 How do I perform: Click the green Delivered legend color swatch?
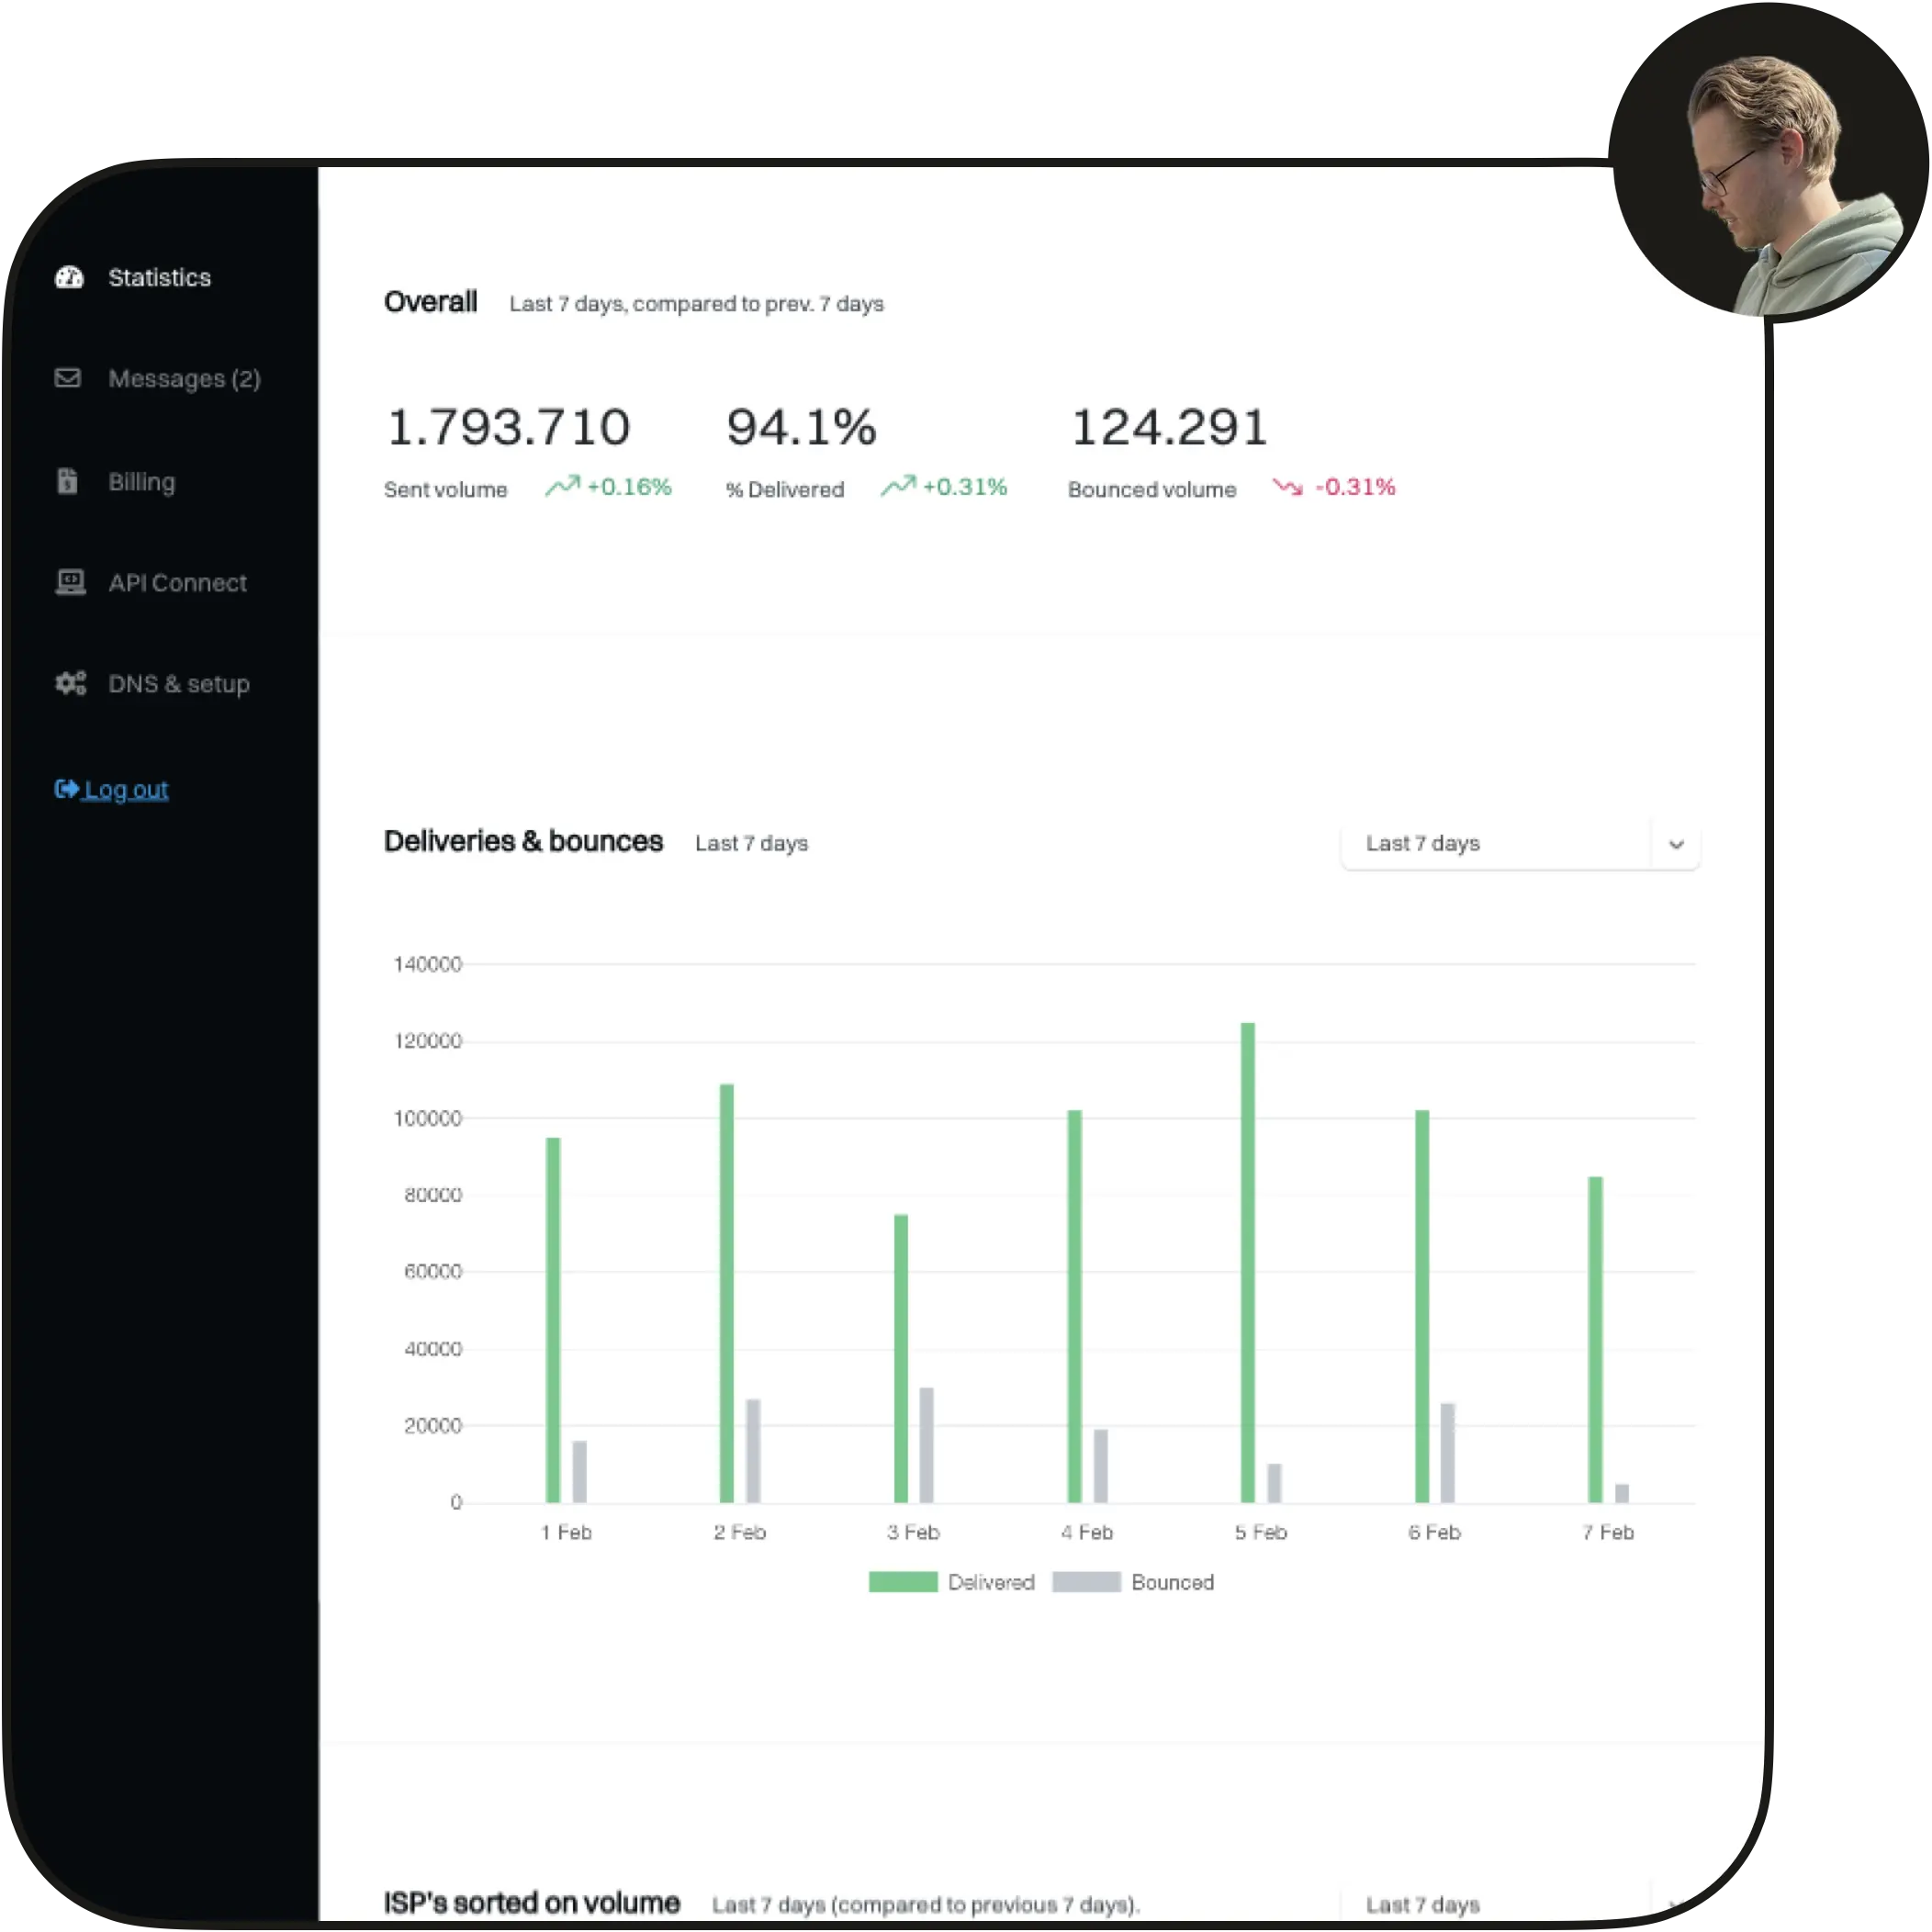click(x=902, y=1582)
